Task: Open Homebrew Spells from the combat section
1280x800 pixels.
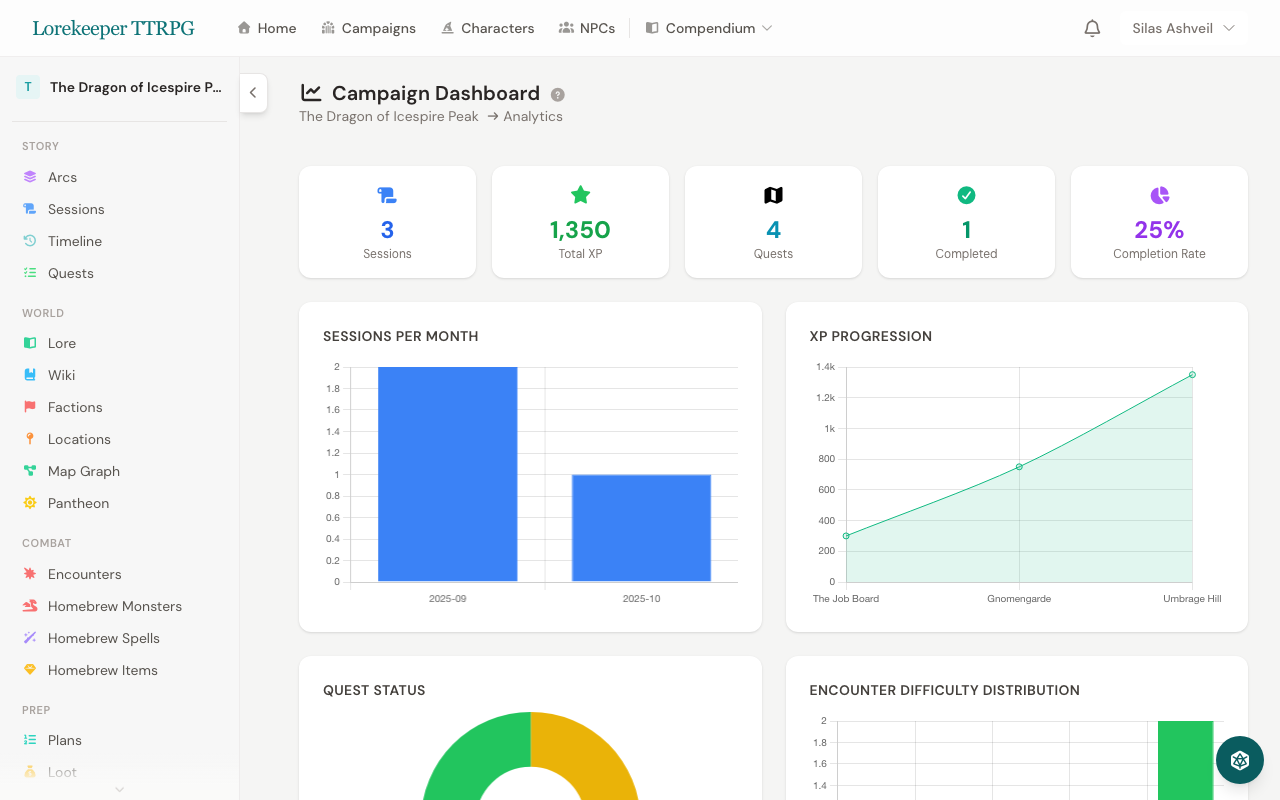Action: (x=30, y=637)
